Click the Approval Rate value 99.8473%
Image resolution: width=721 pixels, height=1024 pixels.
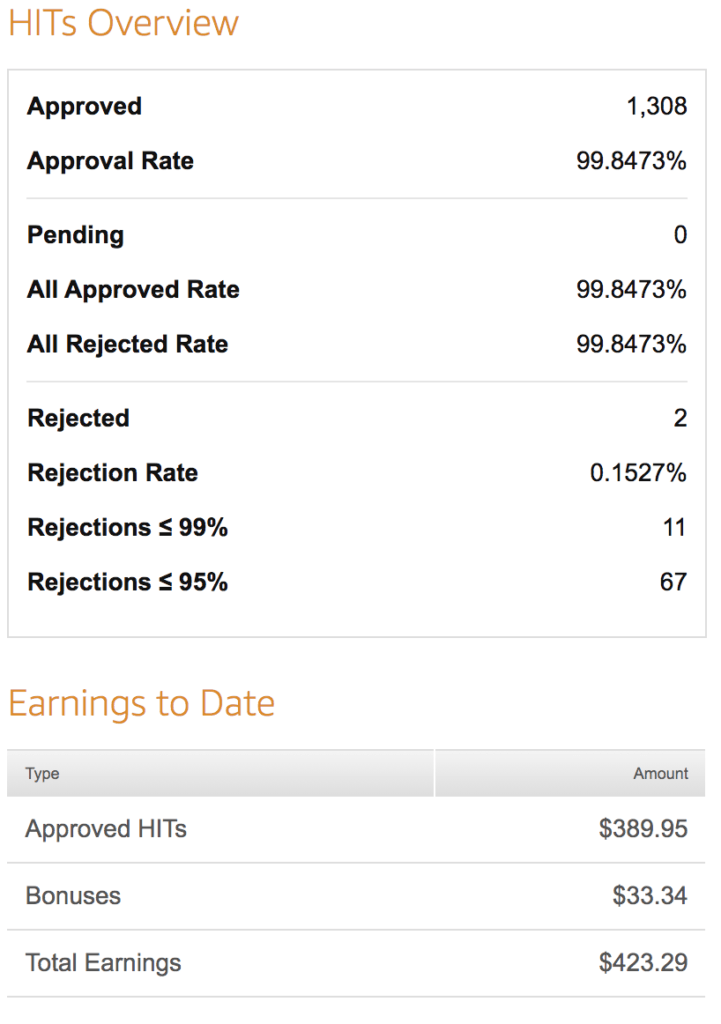pos(631,161)
